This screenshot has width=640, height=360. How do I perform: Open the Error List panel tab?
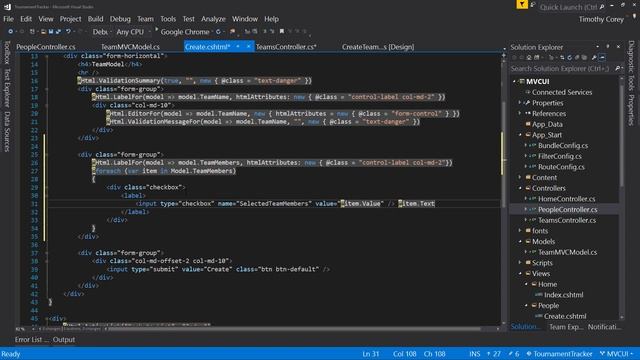tap(31, 340)
